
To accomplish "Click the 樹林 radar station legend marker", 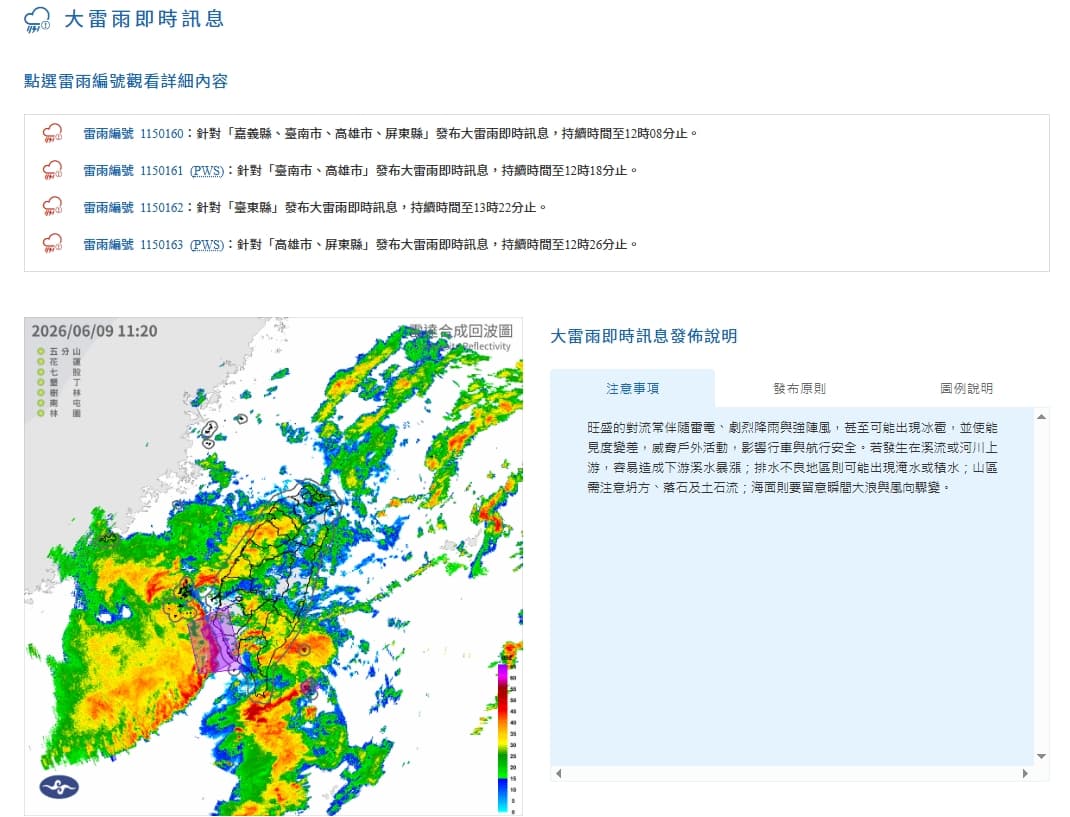I will point(41,392).
